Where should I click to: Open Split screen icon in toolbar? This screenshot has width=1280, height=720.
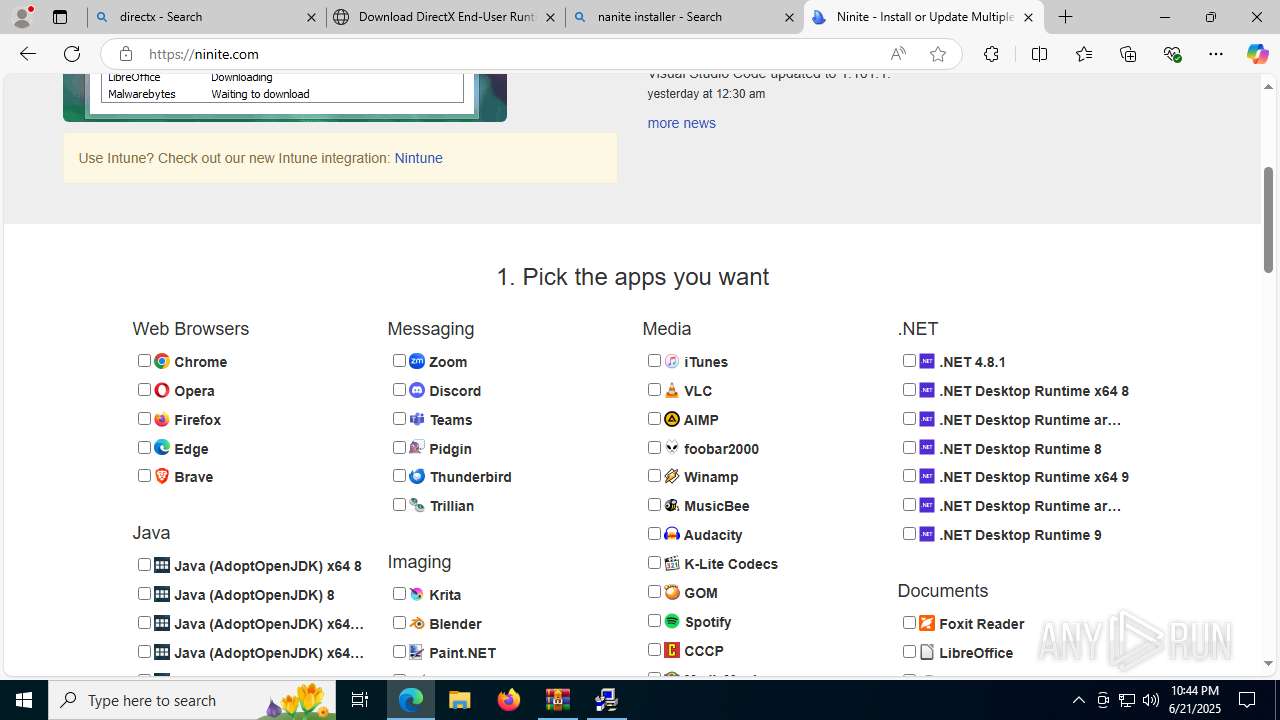pos(1039,54)
